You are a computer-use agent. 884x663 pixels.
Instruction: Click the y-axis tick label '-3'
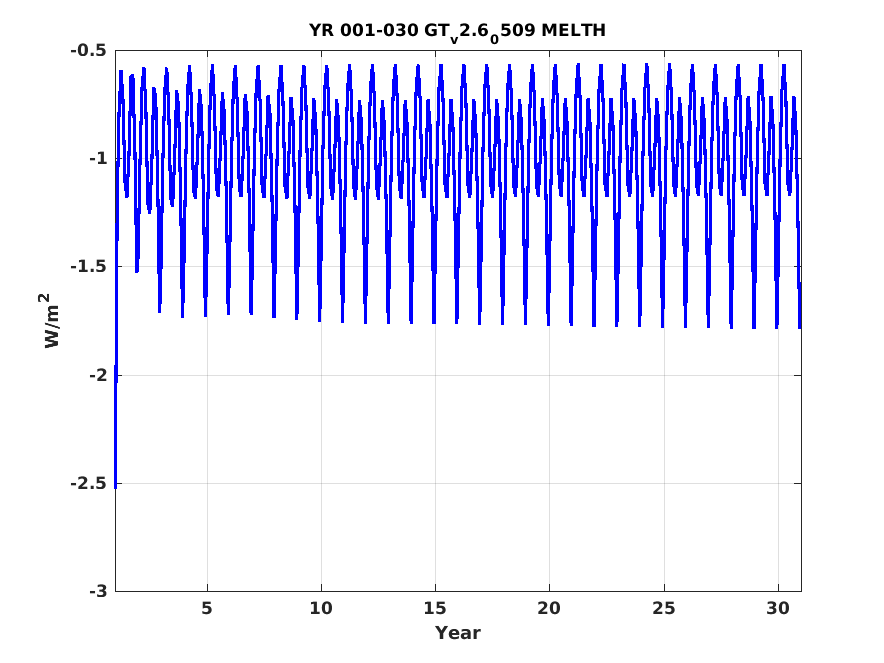(x=98, y=591)
